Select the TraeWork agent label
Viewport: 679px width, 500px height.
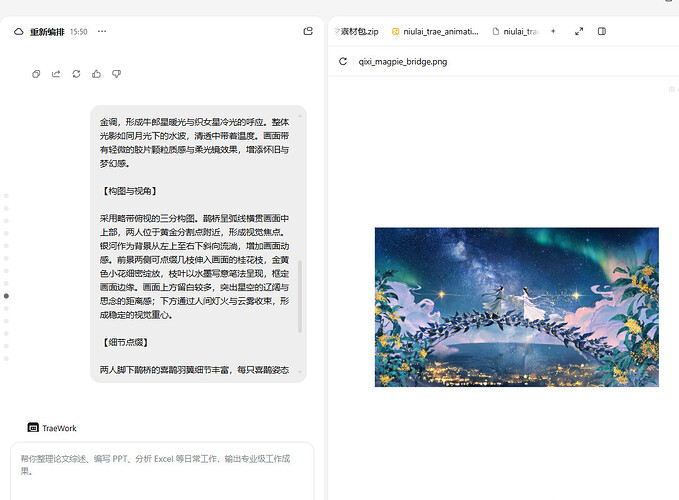(59, 428)
